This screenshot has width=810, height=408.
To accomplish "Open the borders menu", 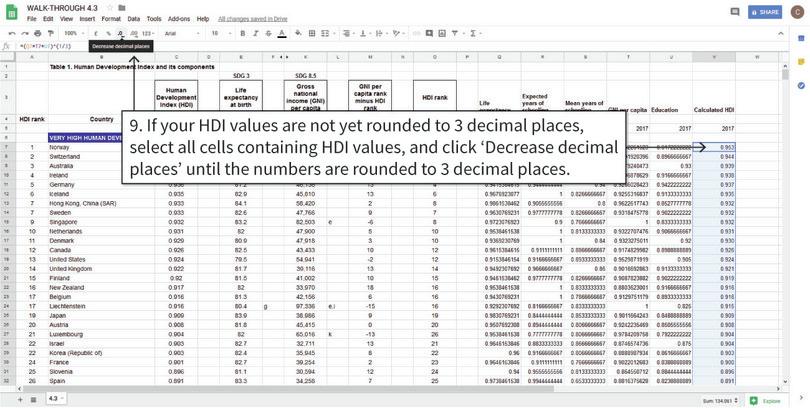I will click(x=312, y=33).
